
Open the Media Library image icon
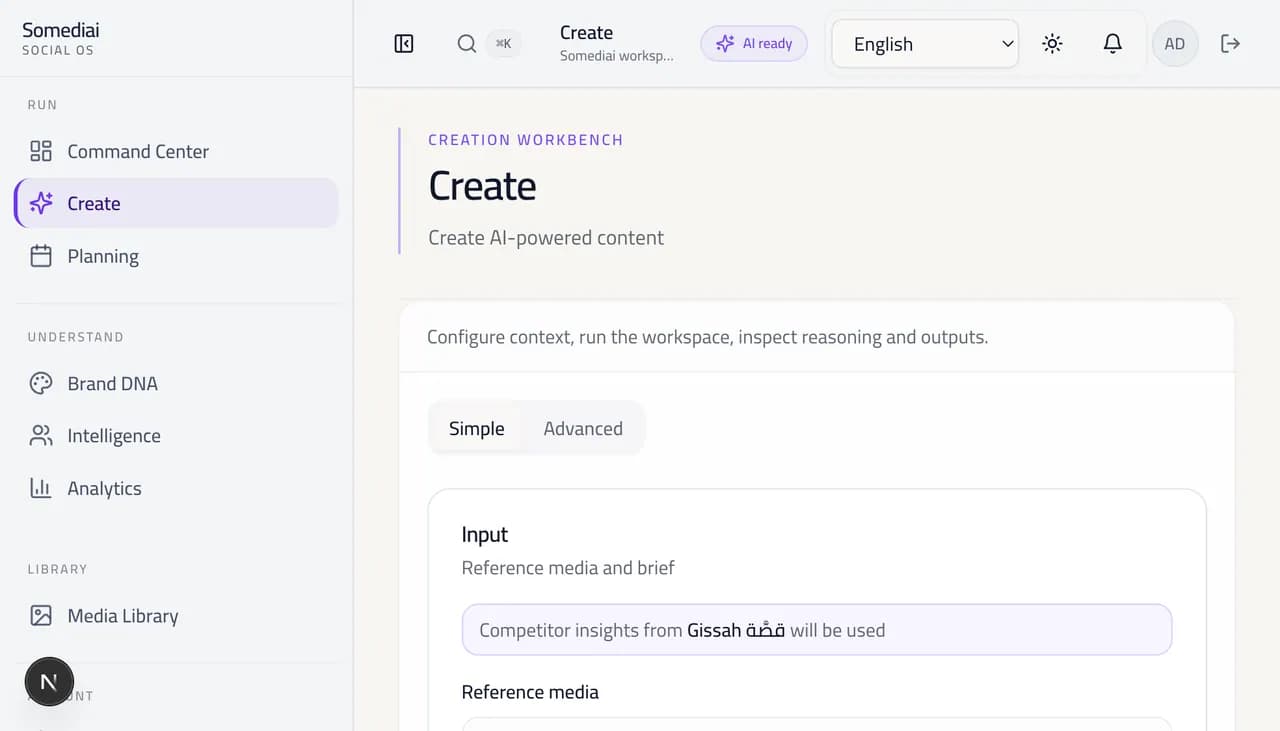tap(40, 615)
